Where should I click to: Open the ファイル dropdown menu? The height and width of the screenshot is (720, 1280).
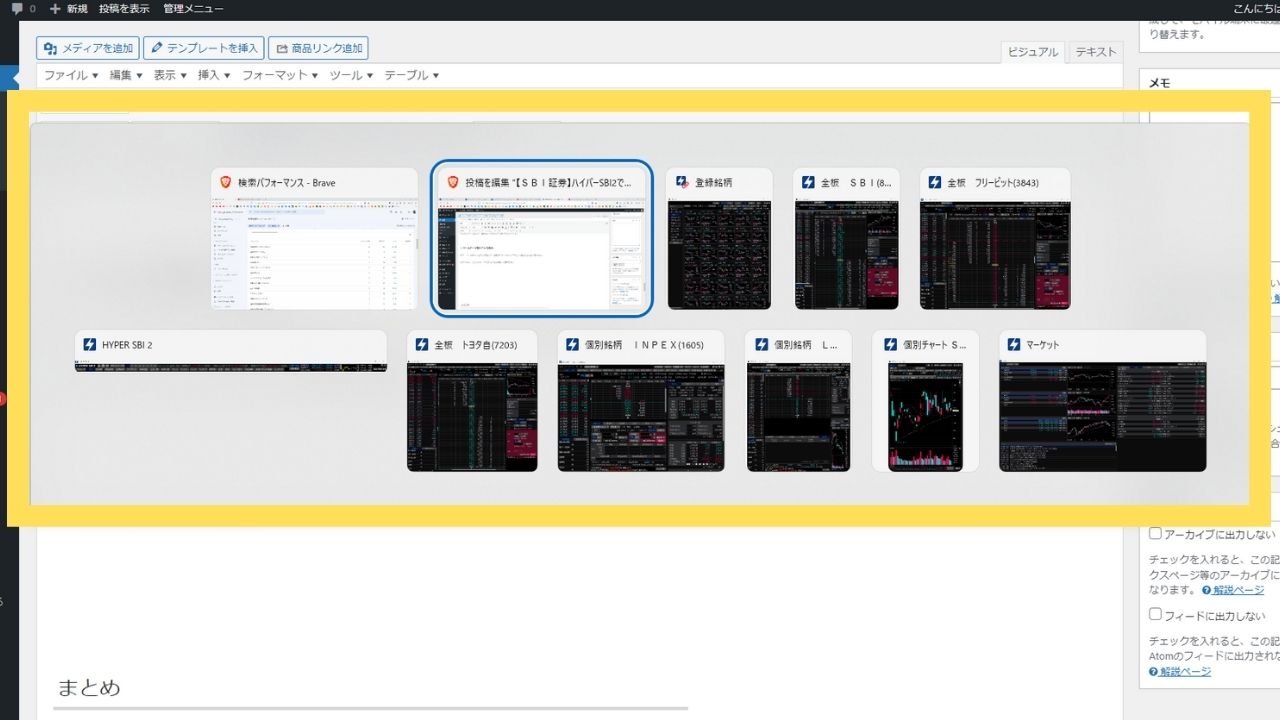[71, 75]
